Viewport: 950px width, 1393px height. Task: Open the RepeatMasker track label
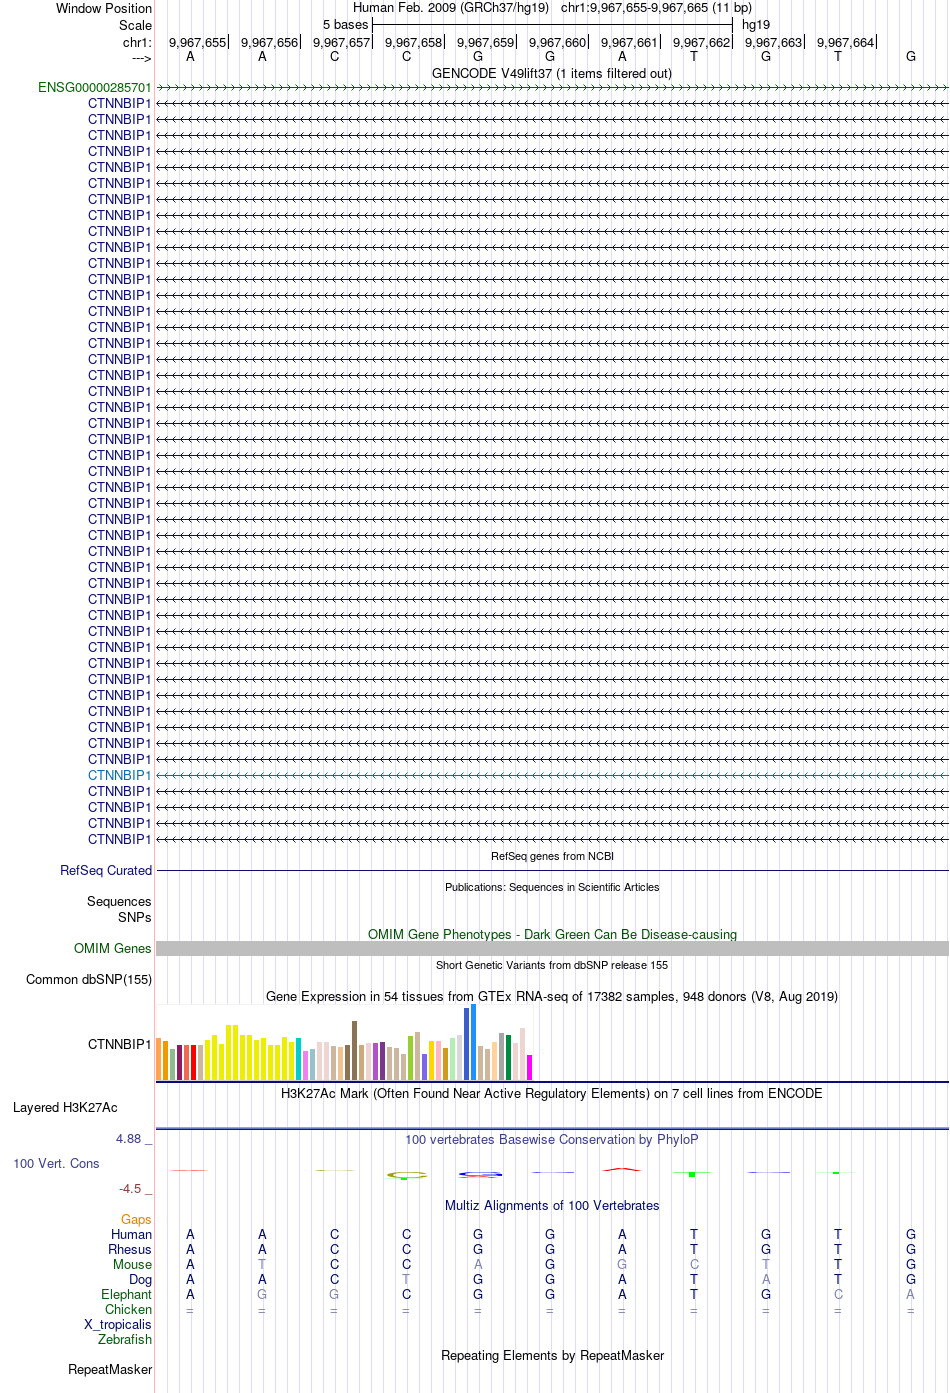(110, 1369)
